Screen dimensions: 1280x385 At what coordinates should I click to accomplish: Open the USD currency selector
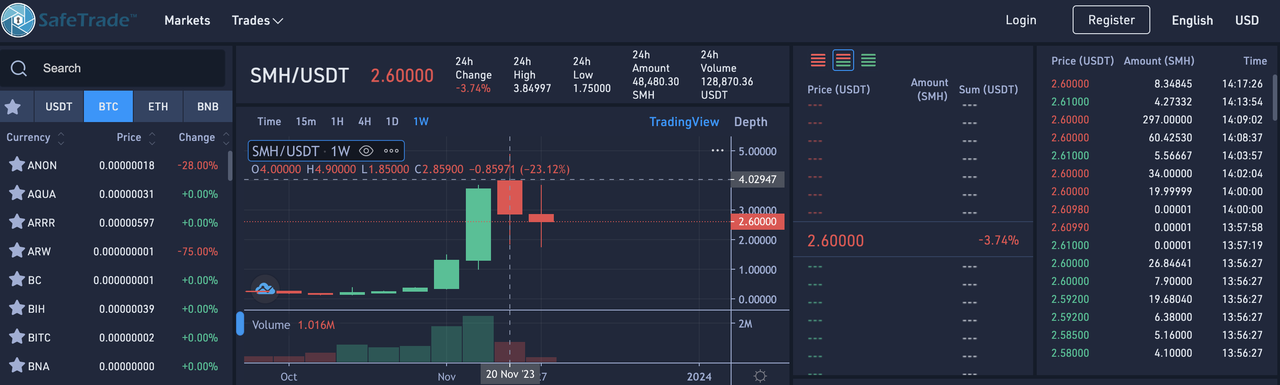tap(1247, 20)
